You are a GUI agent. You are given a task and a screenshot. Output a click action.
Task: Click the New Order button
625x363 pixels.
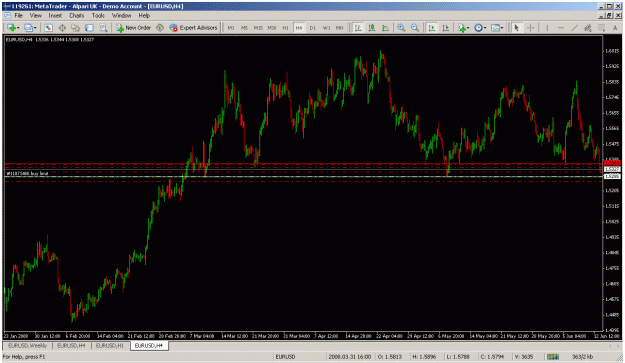point(134,27)
